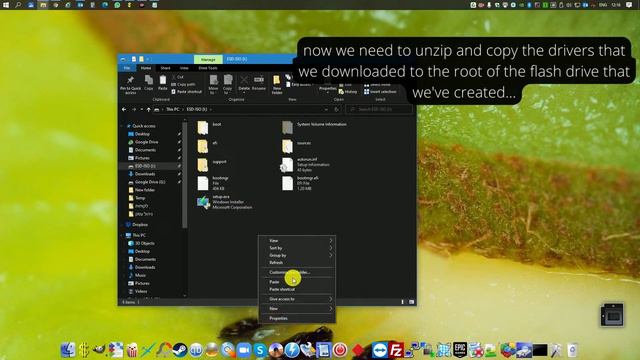Screen dimensions: 640x360
Task: Open the File ribbon tab
Action: (127, 68)
